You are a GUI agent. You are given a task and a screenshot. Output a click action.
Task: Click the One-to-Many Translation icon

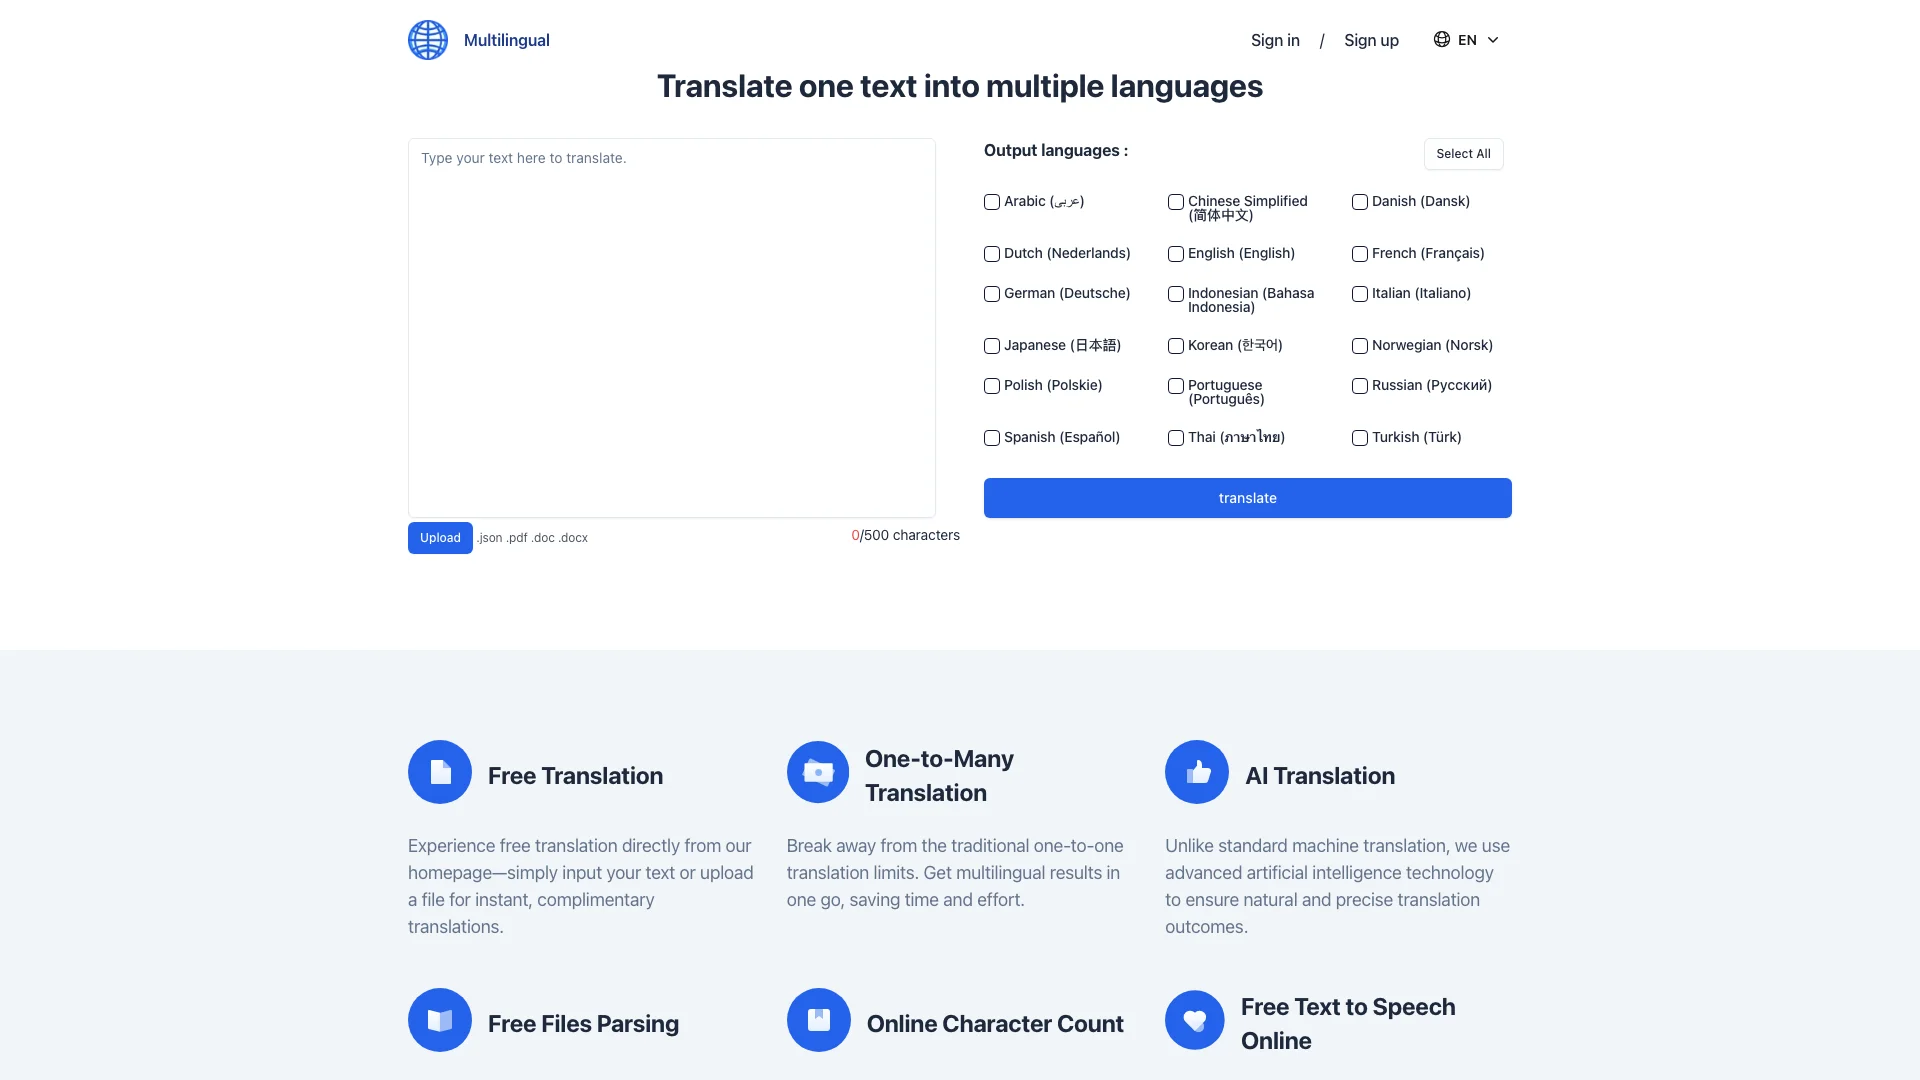pyautogui.click(x=818, y=771)
